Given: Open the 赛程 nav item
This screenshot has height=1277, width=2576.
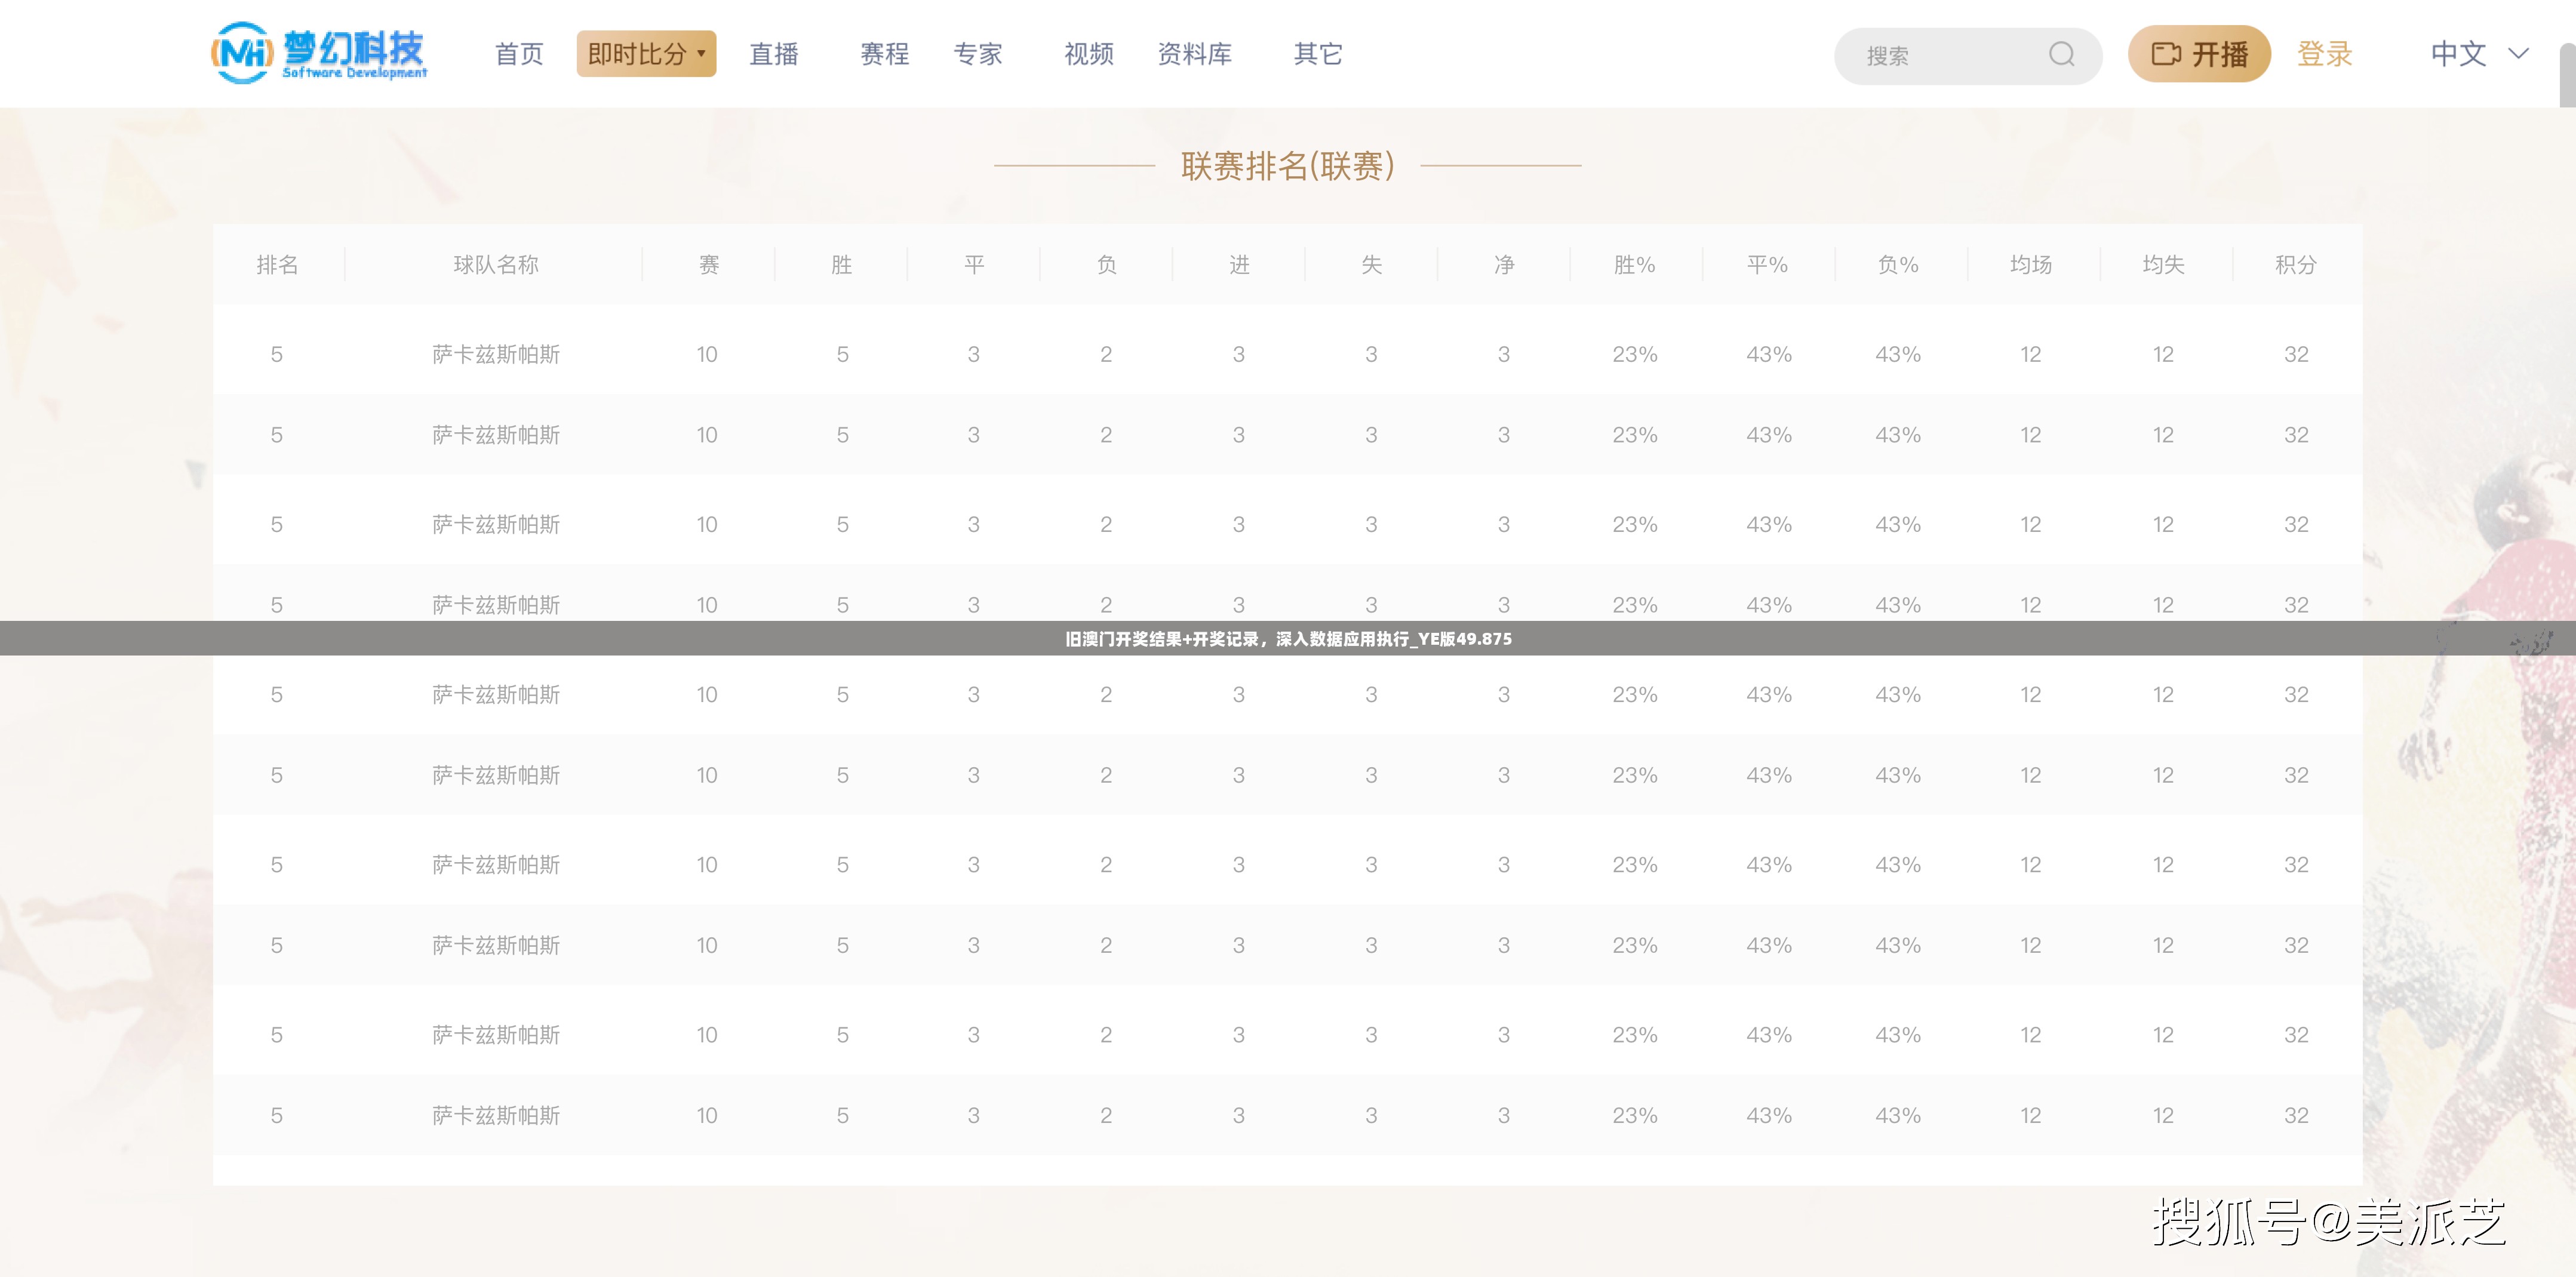Looking at the screenshot, I should pos(885,54).
